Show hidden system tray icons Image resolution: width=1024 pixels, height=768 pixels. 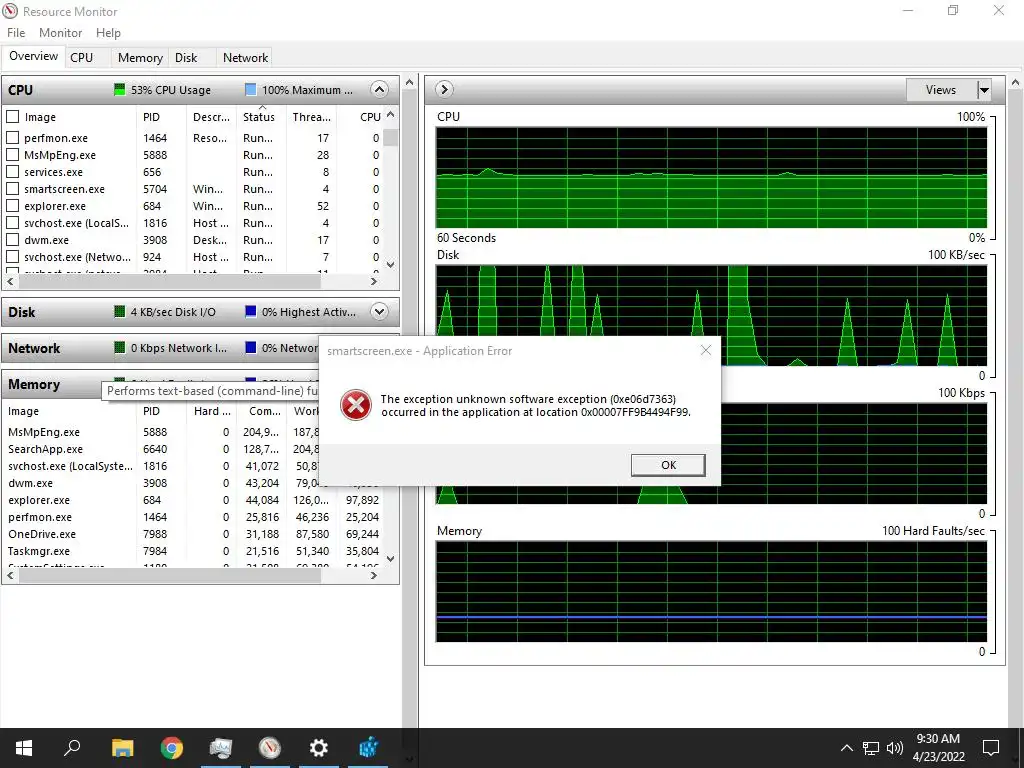846,748
